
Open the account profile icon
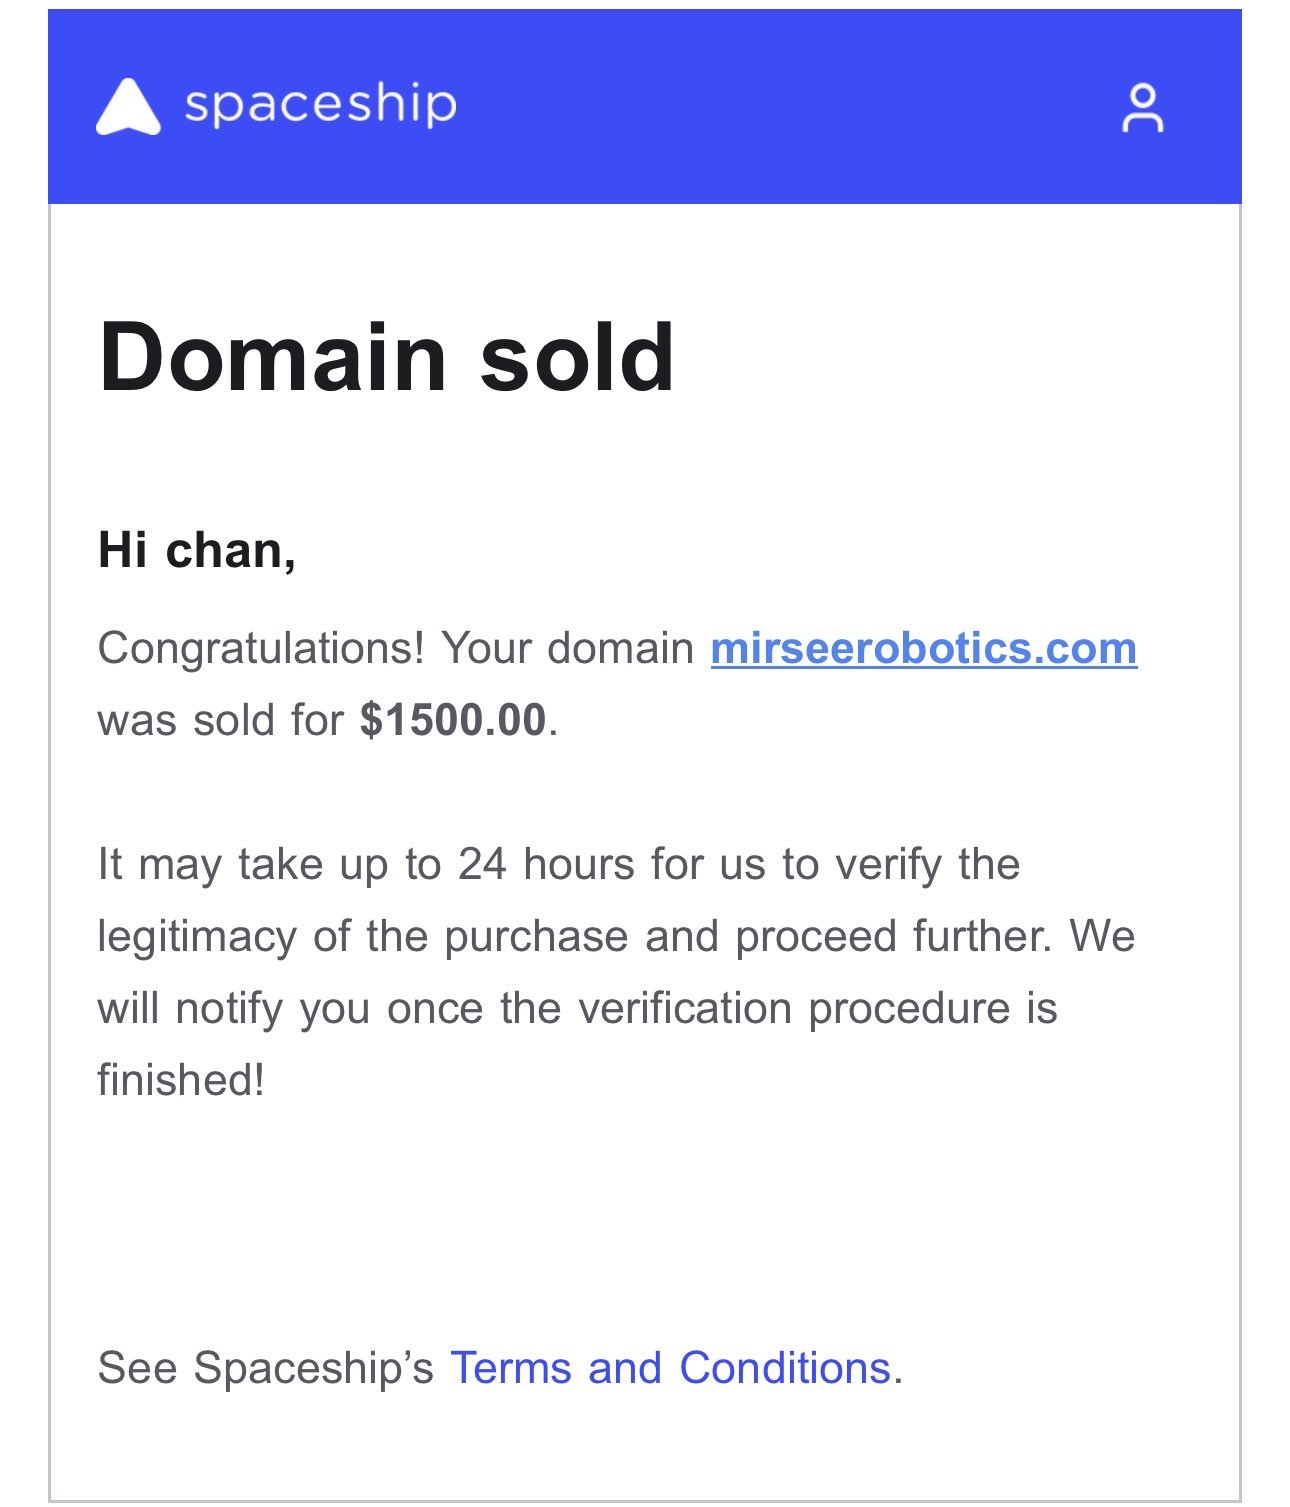(1142, 108)
